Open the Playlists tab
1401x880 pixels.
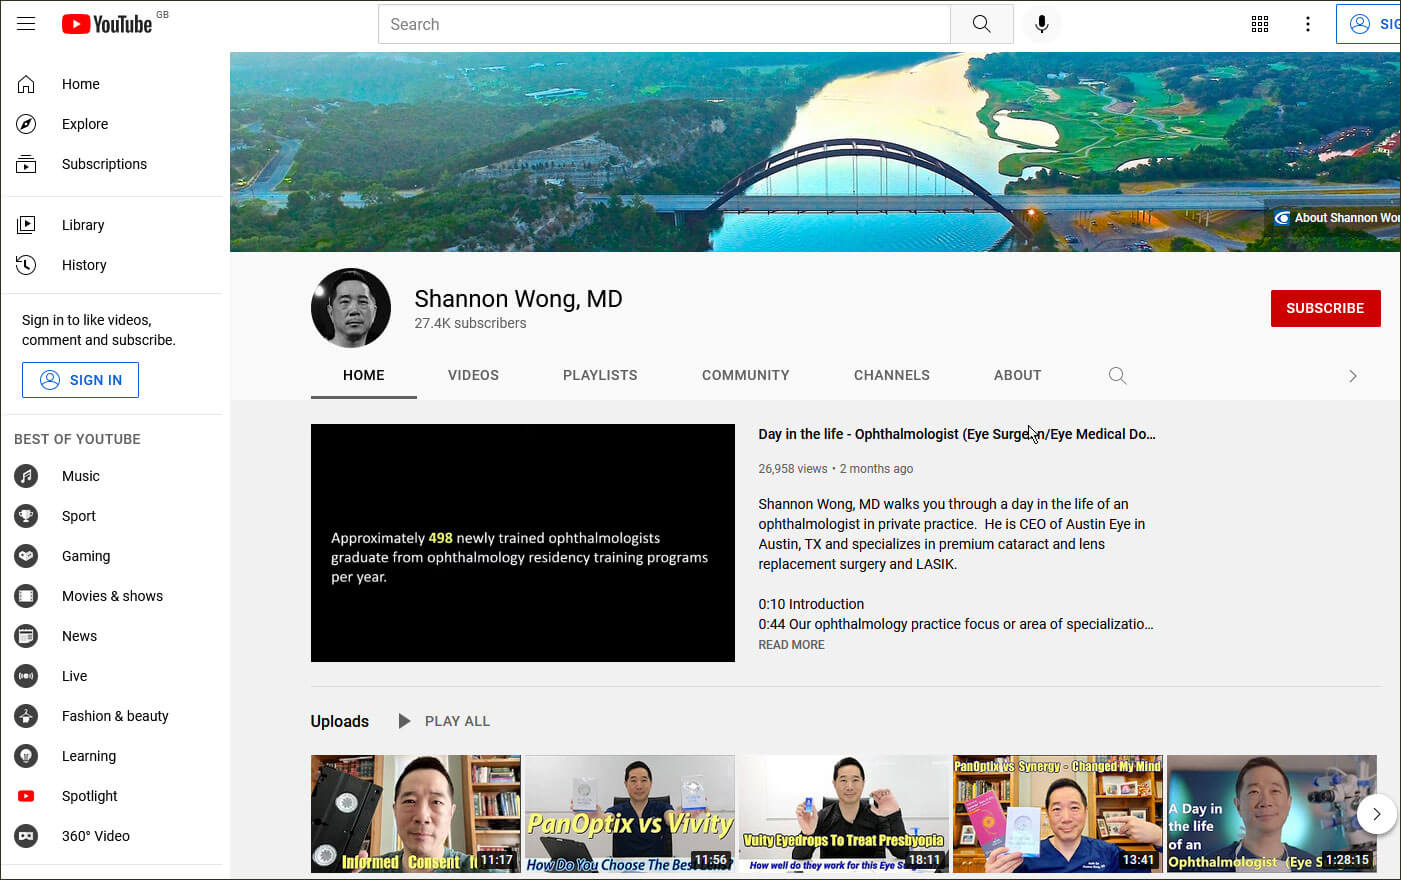point(600,376)
